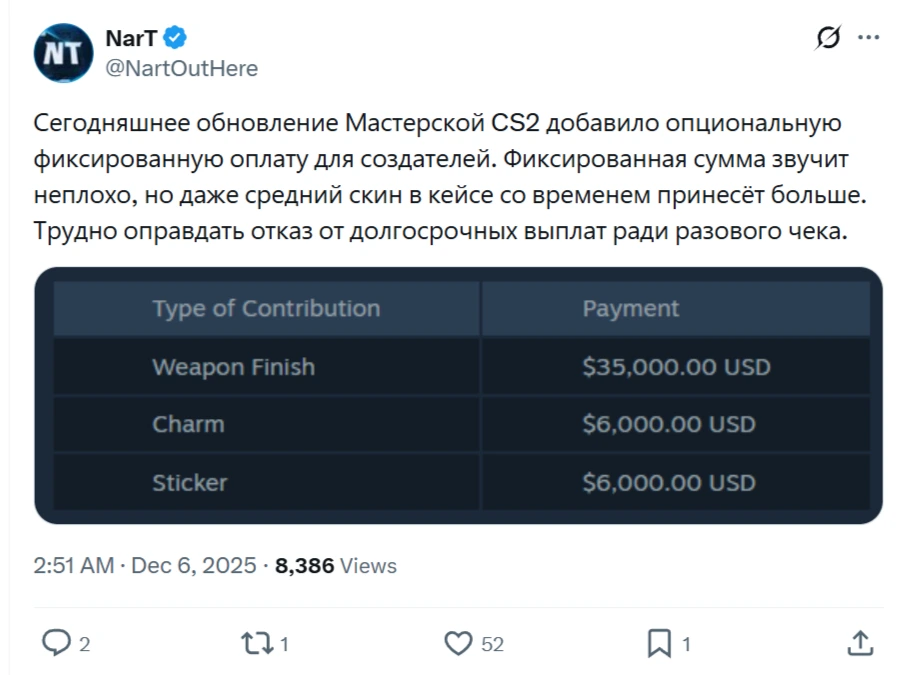Open the three-dot more options menu
Viewport: 899px width, 675px height.
point(869,38)
